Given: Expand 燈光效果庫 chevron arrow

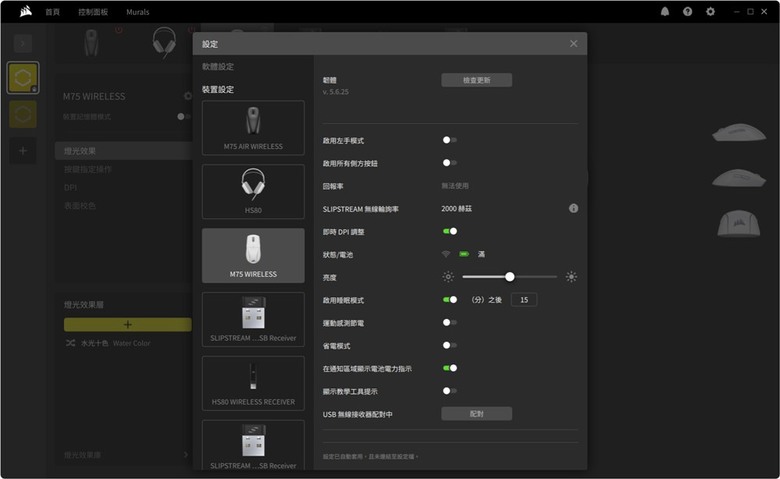Looking at the screenshot, I should click(186, 455).
